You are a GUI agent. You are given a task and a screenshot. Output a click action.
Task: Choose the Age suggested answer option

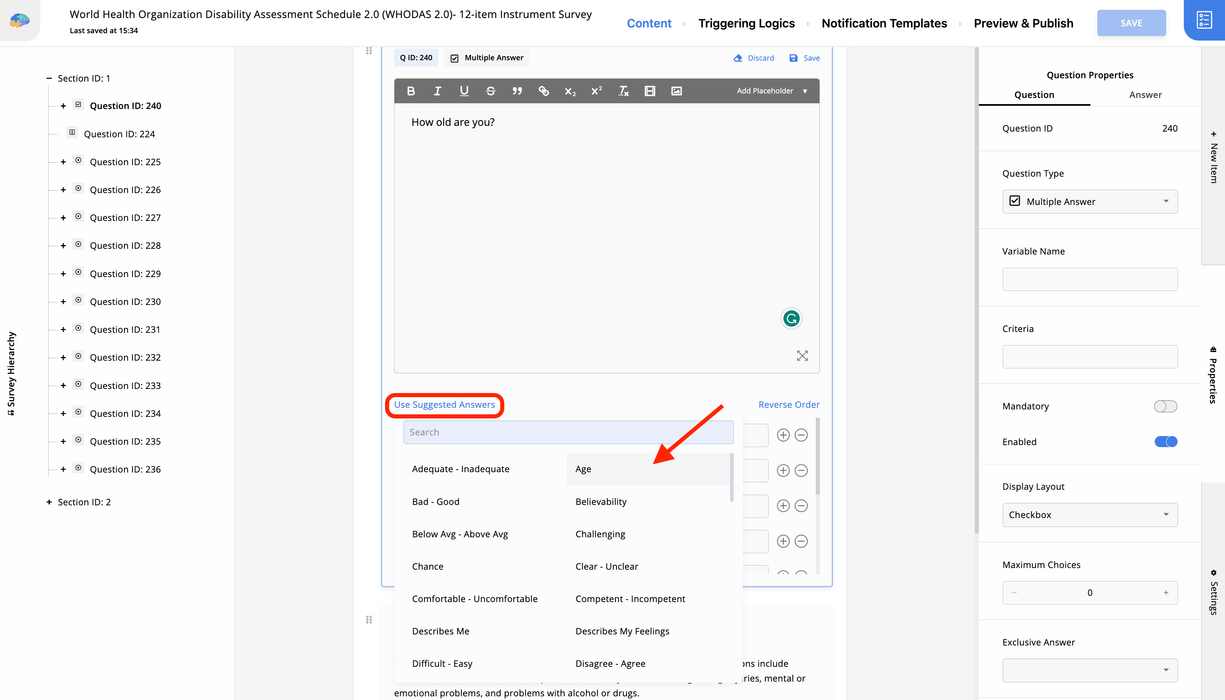[583, 469]
